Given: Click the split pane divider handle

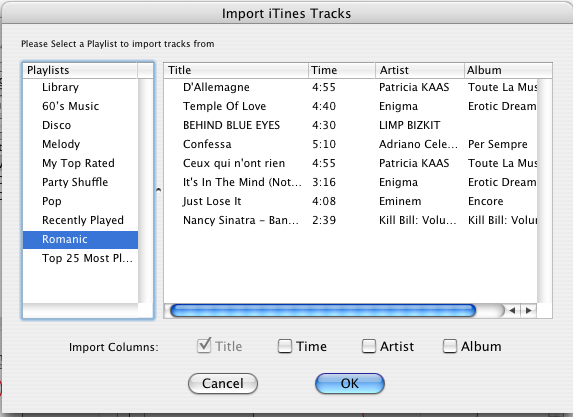Looking at the screenshot, I should [x=159, y=190].
